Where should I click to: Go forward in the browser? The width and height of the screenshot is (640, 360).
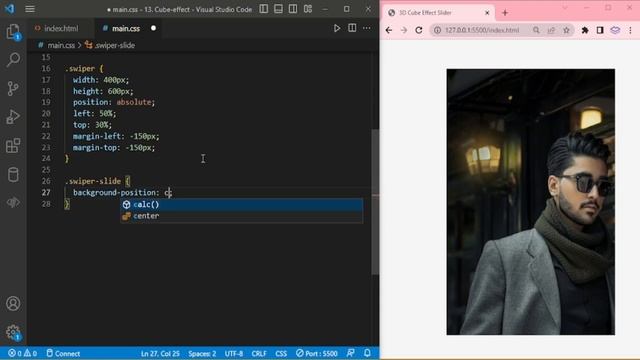(404, 30)
